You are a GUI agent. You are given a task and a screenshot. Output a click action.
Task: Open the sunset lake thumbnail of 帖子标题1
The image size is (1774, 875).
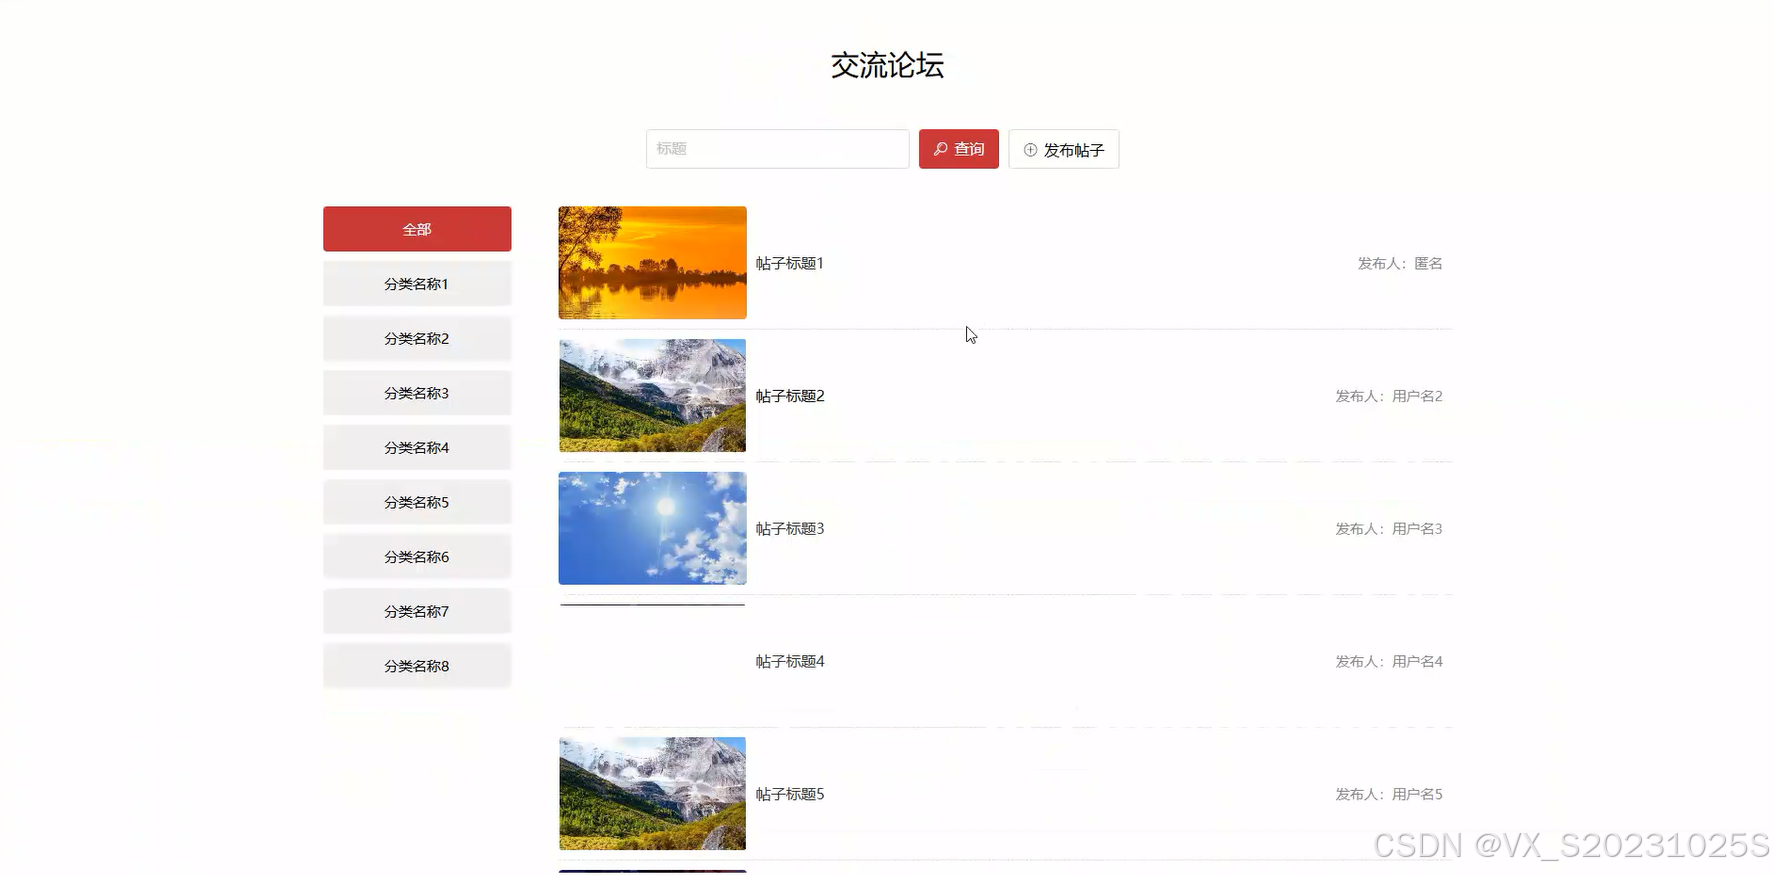[x=652, y=263]
